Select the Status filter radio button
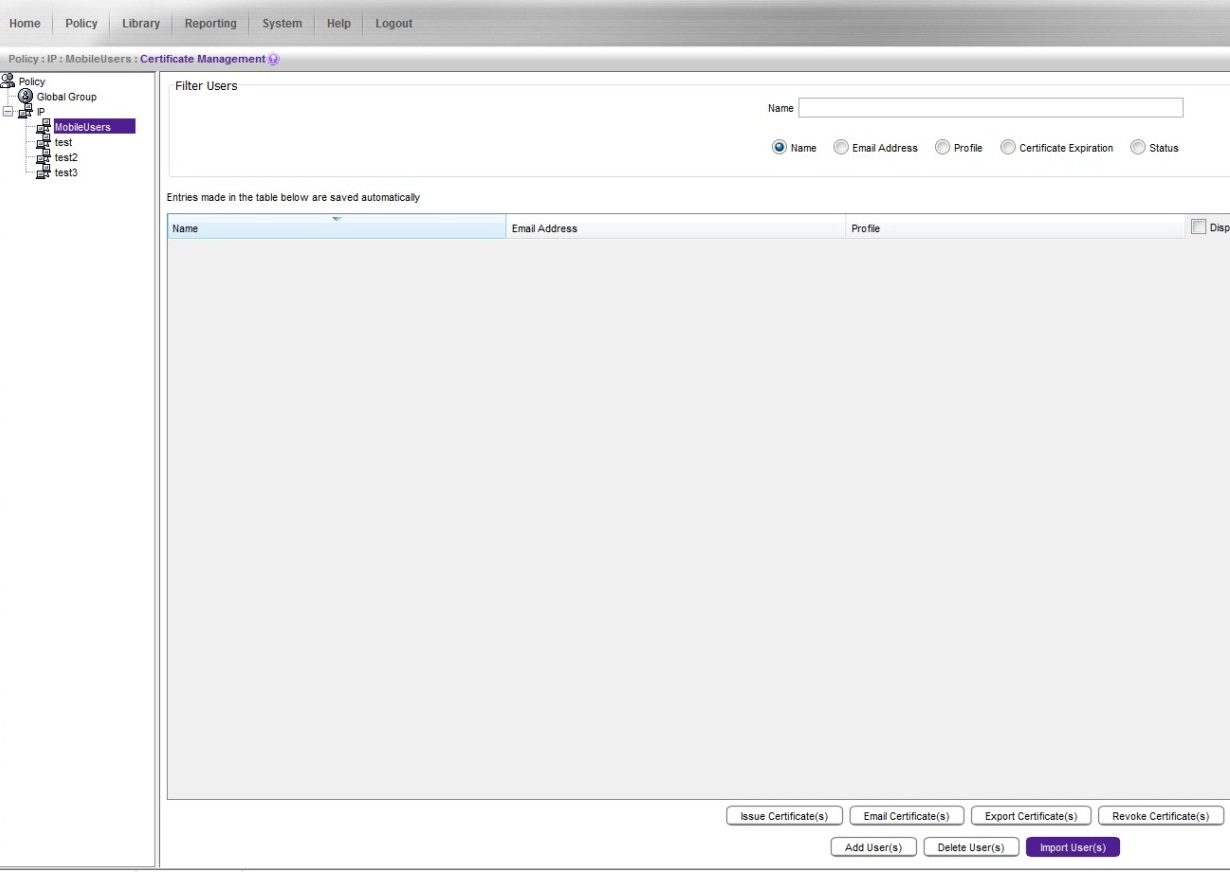1230x872 pixels. tap(1138, 148)
